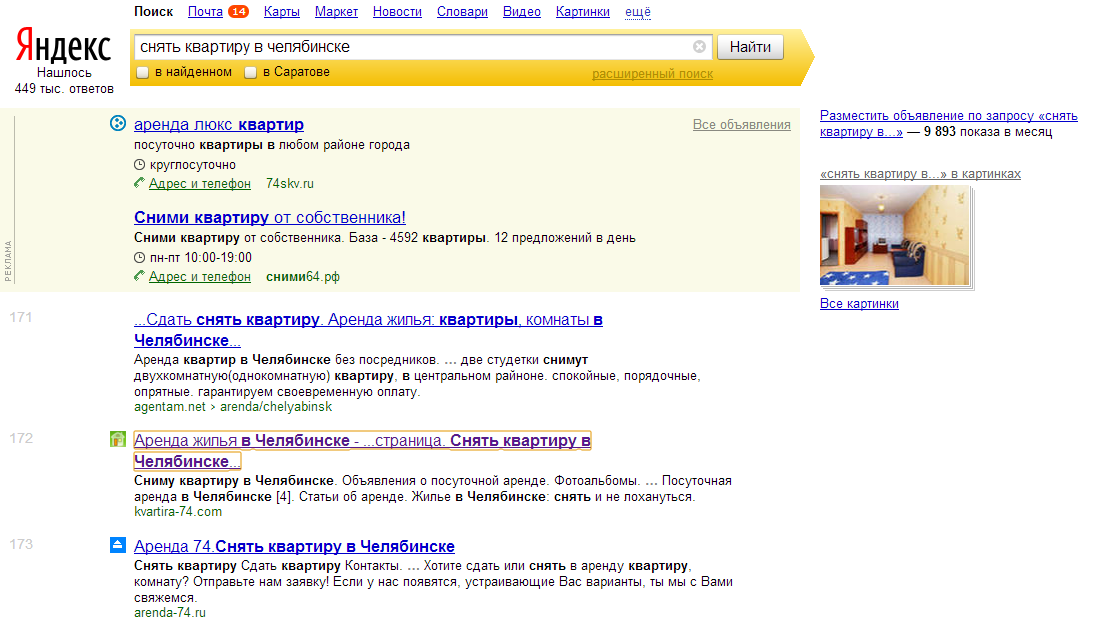Click the Yandex logo
This screenshot has height=627, width=1100.
click(x=63, y=46)
